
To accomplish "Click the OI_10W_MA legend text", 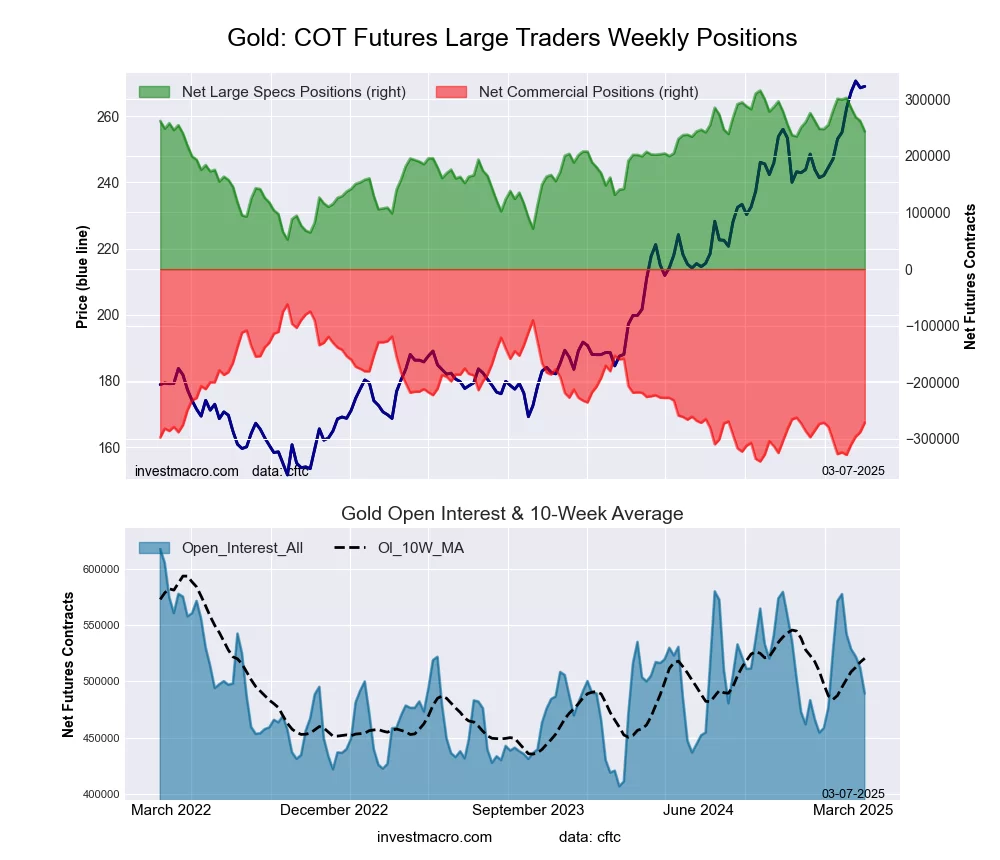I will point(420,548).
